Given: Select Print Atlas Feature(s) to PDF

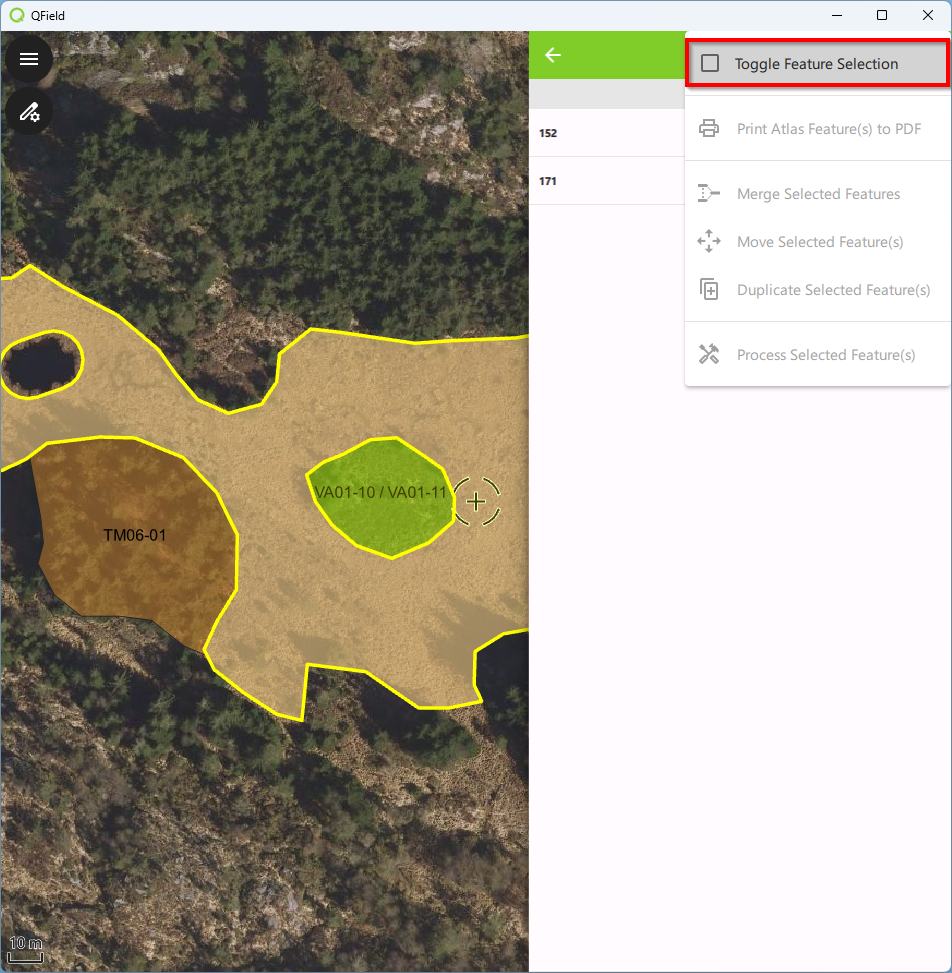Looking at the screenshot, I should [x=828, y=129].
